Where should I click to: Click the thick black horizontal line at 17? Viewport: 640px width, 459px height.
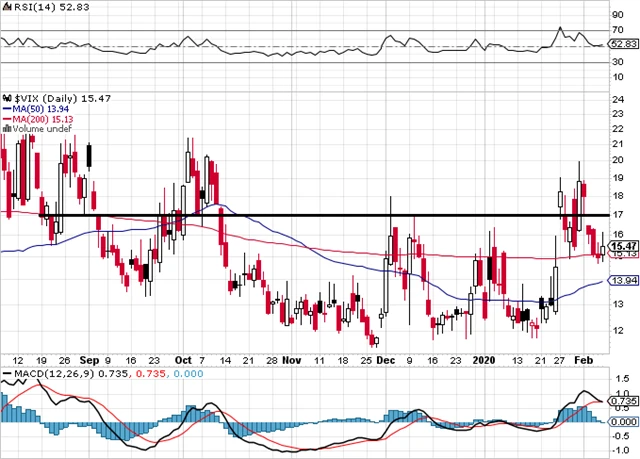(x=300, y=215)
